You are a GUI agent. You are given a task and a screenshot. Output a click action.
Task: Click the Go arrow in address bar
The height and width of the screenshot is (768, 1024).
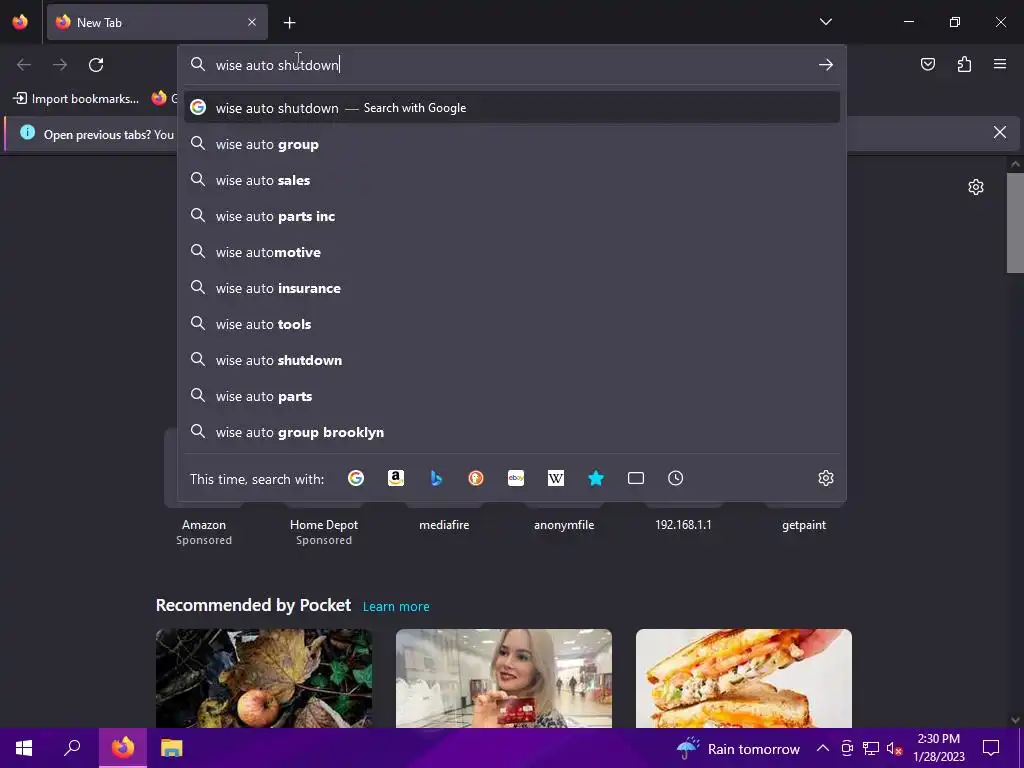tap(825, 65)
